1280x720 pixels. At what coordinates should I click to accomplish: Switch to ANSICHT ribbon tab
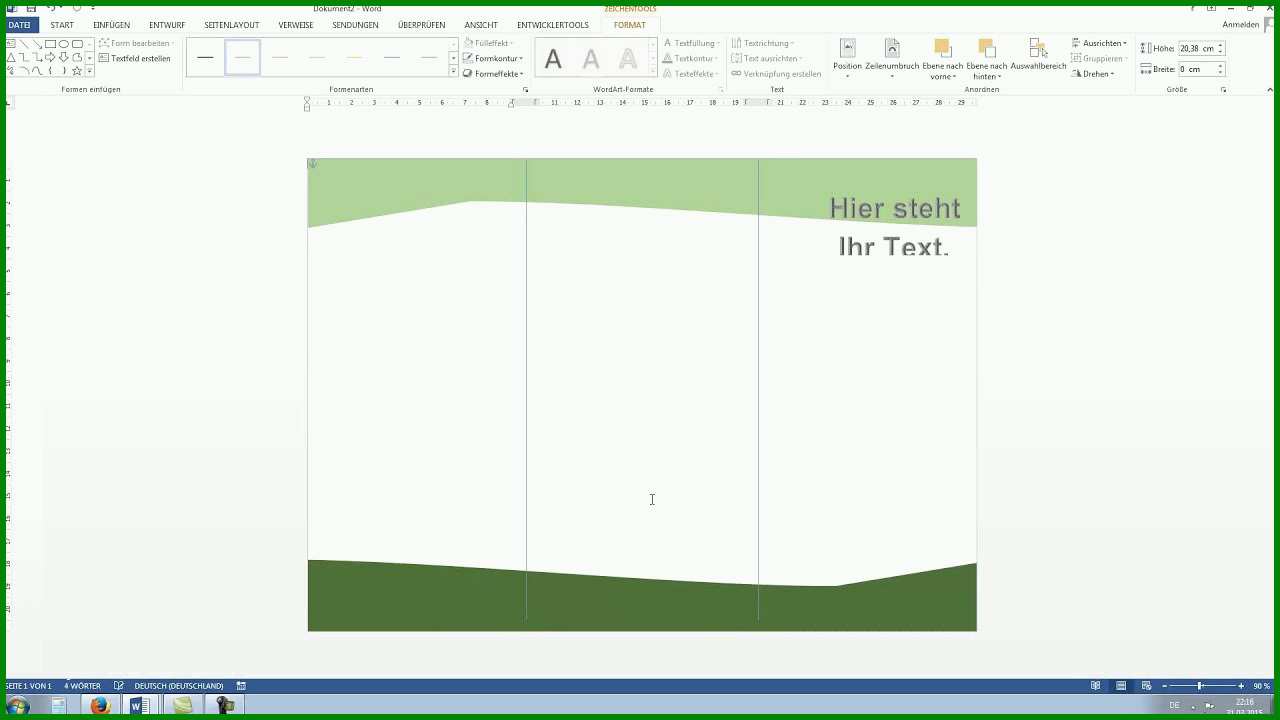coord(481,25)
